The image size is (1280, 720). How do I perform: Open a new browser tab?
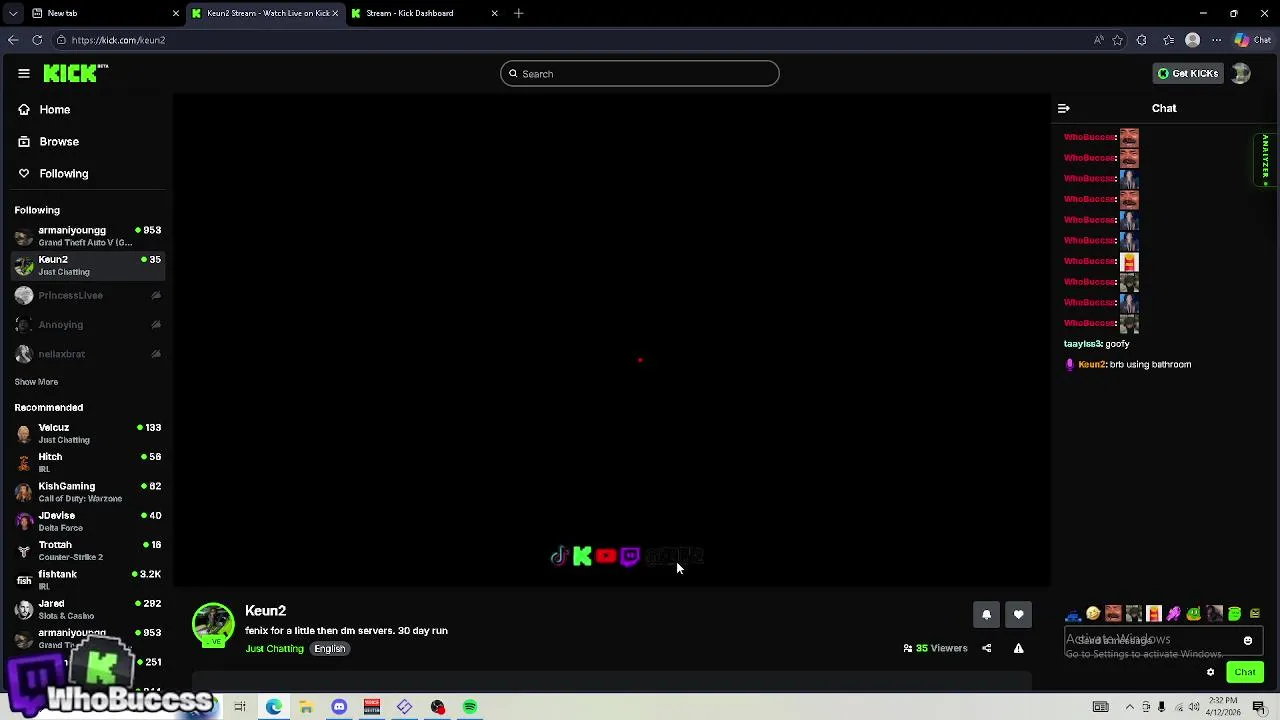tap(518, 13)
